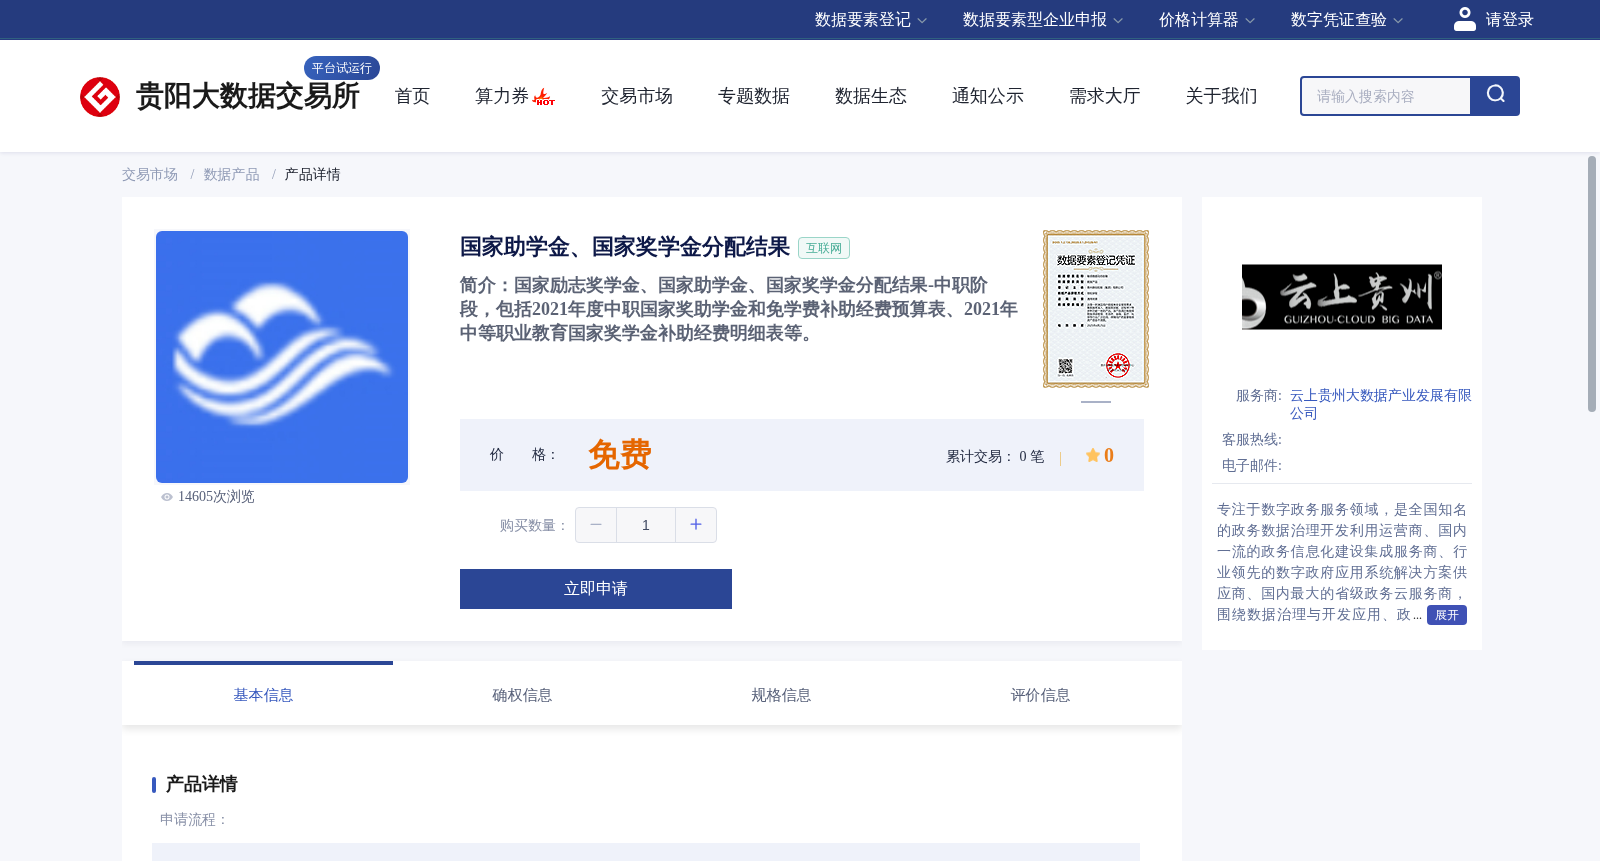This screenshot has height=861, width=1600.
Task: Switch to the 基本信息 tab
Action: pos(263,695)
